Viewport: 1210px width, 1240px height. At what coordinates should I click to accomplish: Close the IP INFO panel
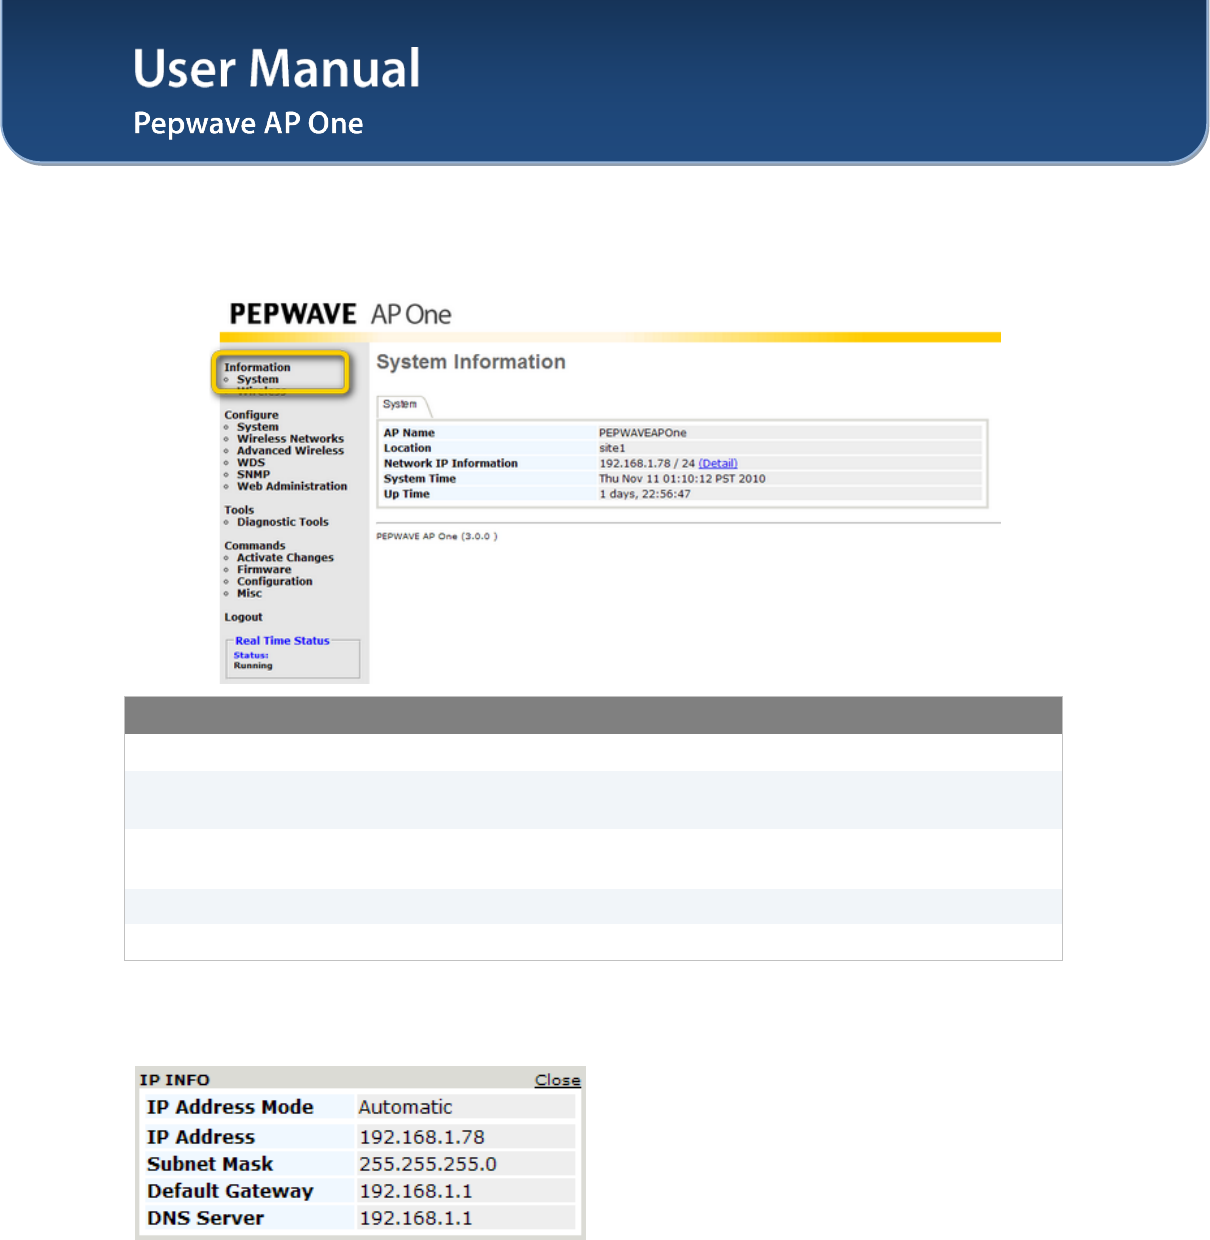click(557, 1080)
